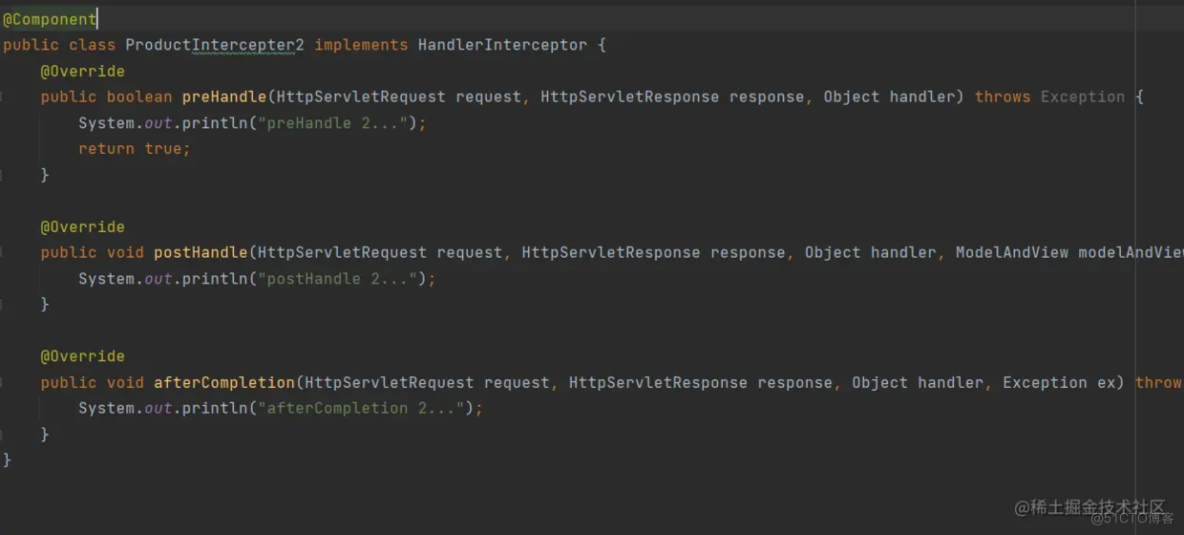Click the "afterCompletion 2..." string literal

click(364, 408)
